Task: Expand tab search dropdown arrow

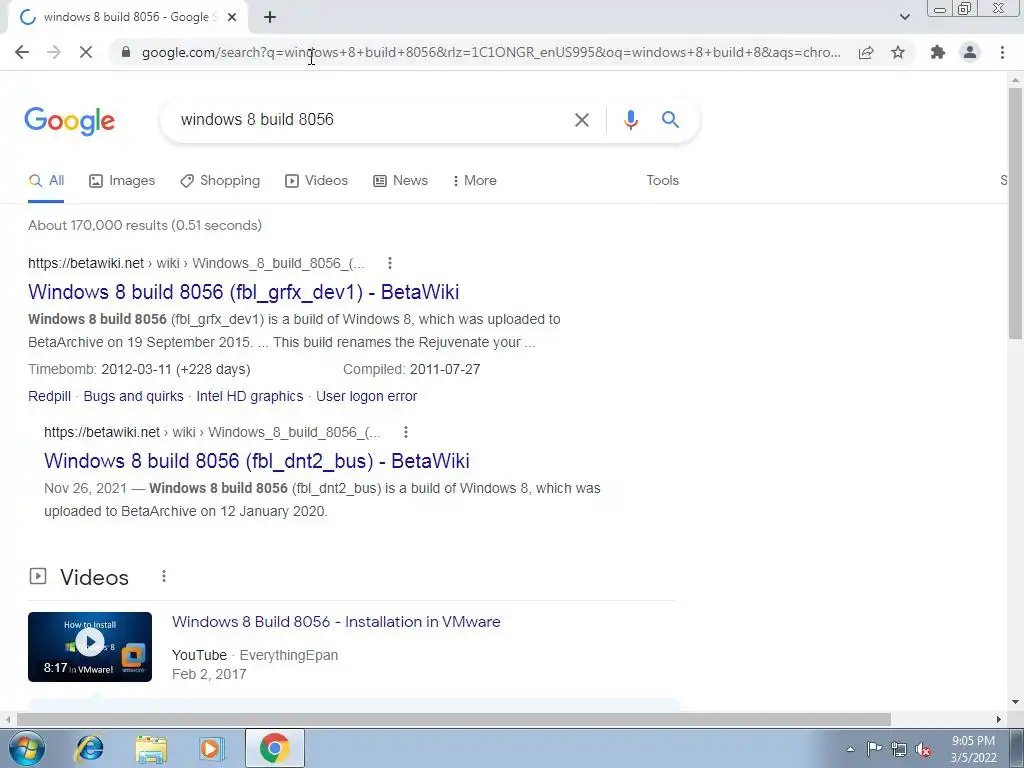Action: tap(904, 17)
